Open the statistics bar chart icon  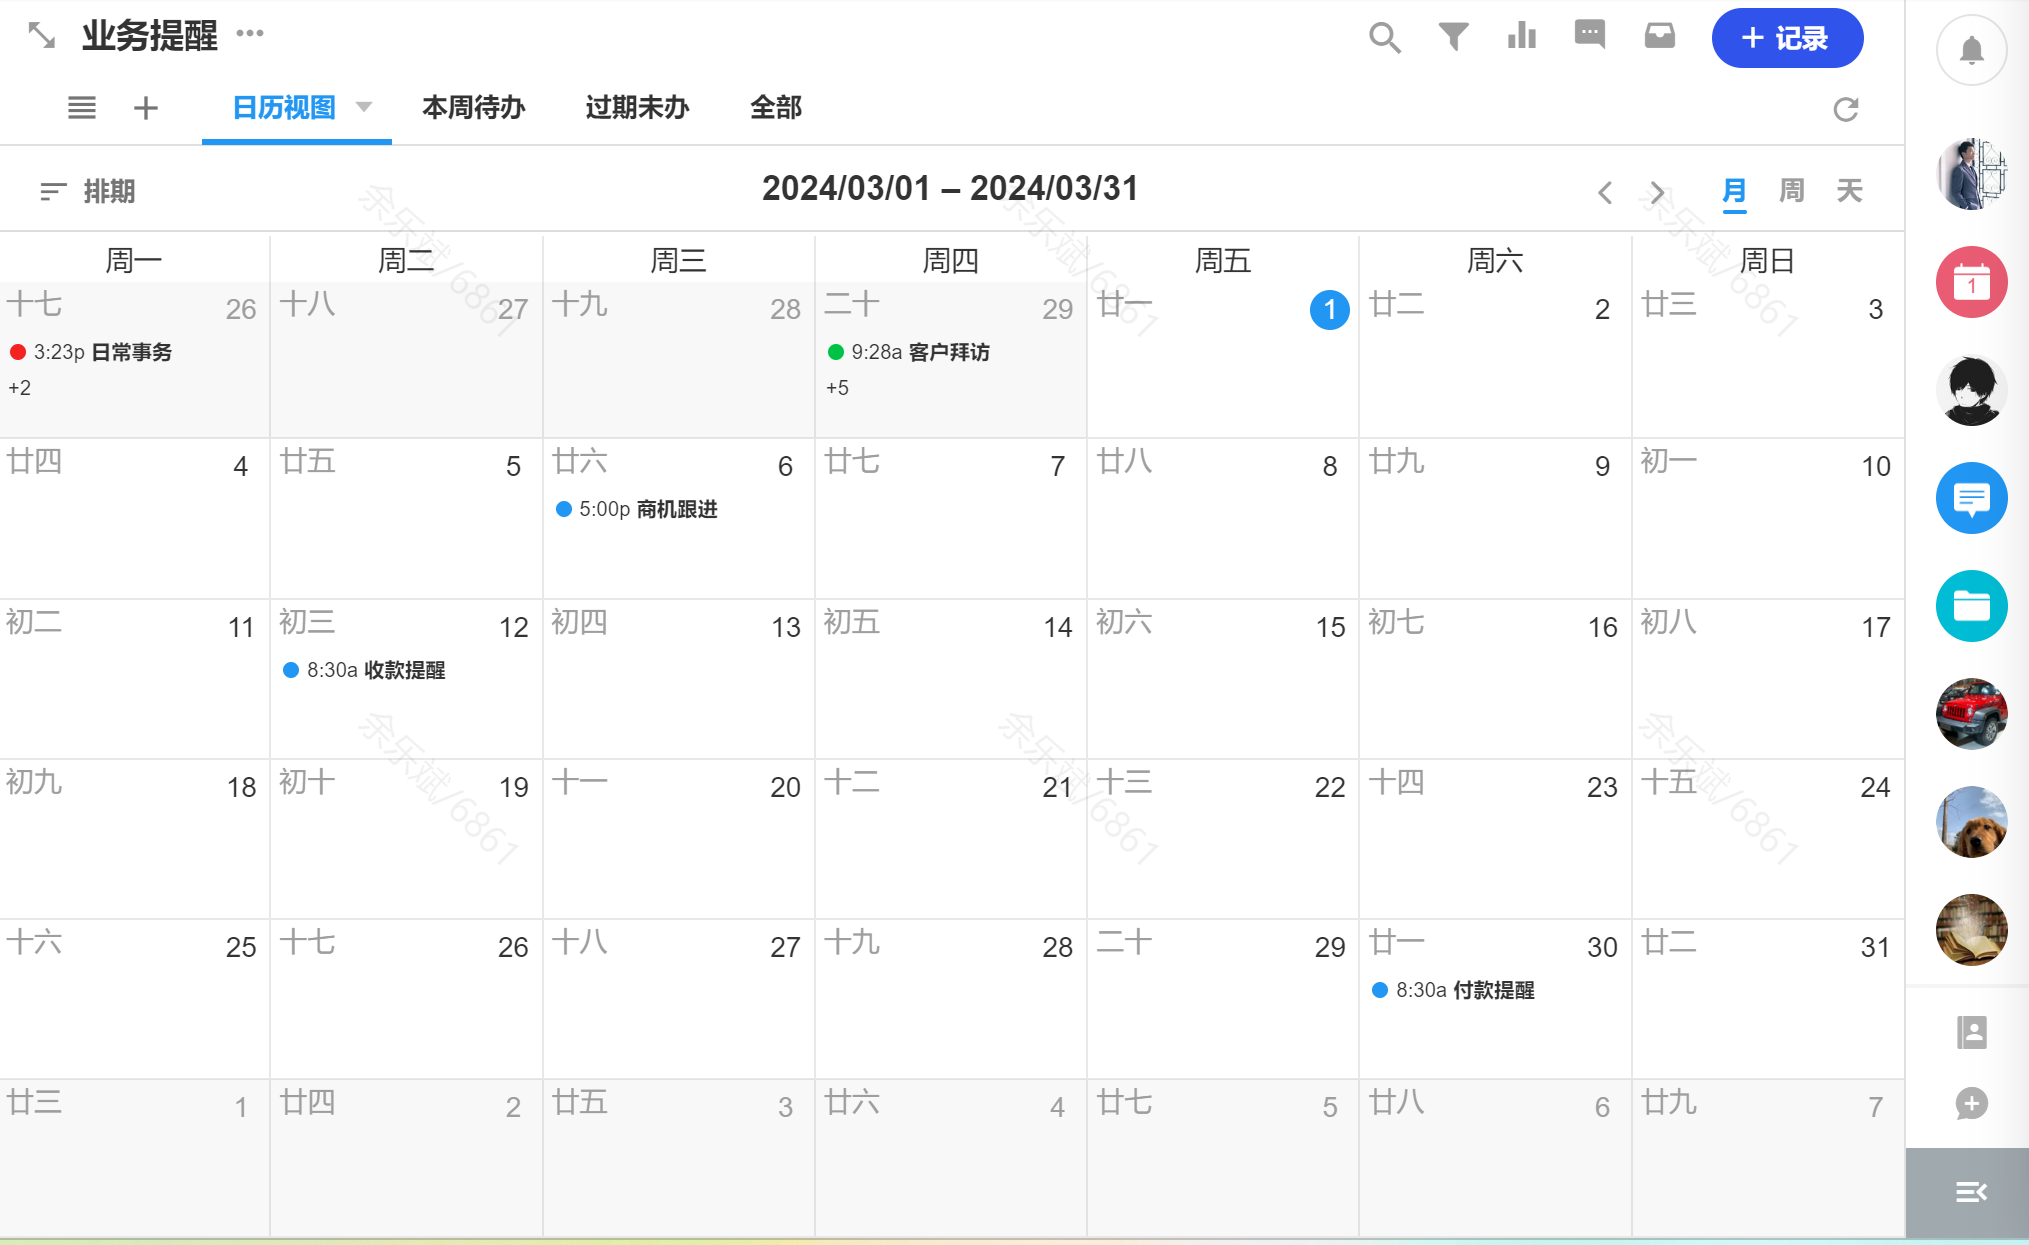click(x=1521, y=37)
